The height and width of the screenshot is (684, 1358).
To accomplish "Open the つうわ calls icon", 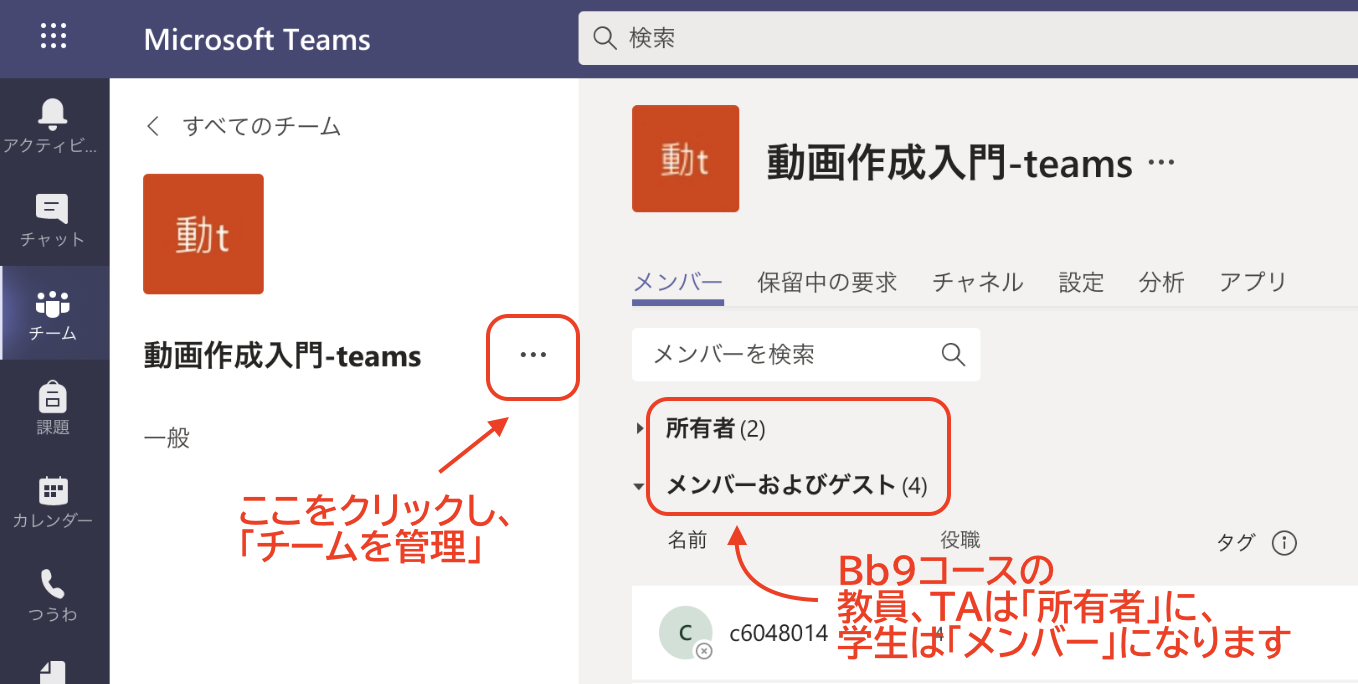I will click(x=52, y=585).
